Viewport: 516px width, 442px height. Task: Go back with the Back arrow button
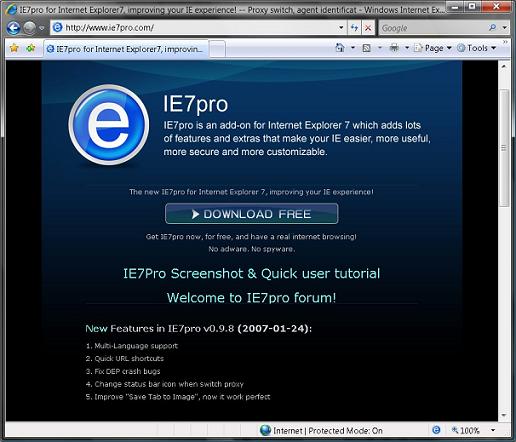coord(13,28)
